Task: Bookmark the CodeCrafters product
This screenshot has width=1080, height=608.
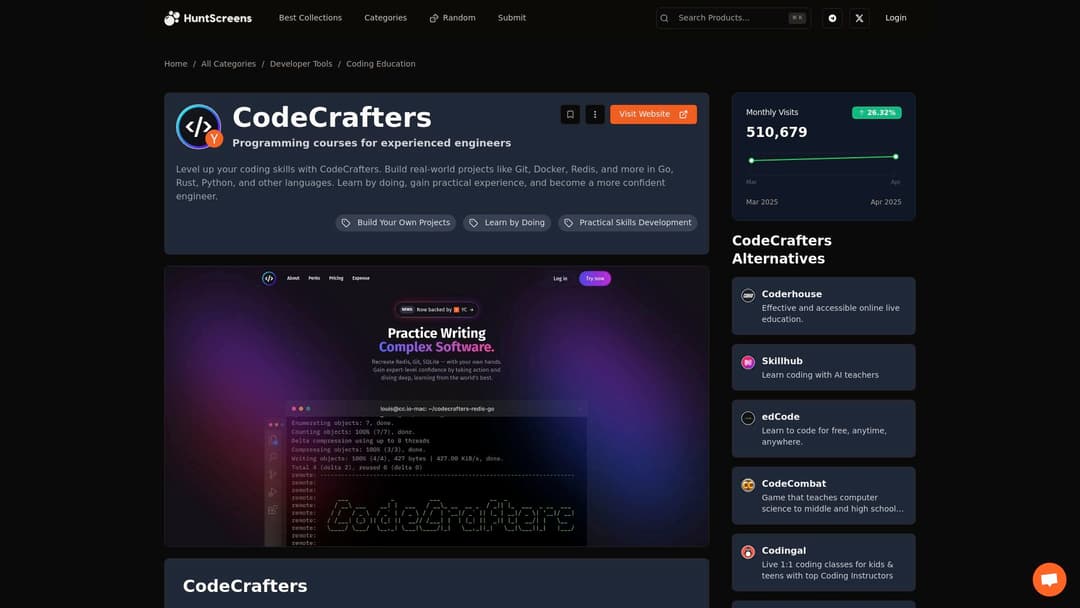Action: coord(570,114)
